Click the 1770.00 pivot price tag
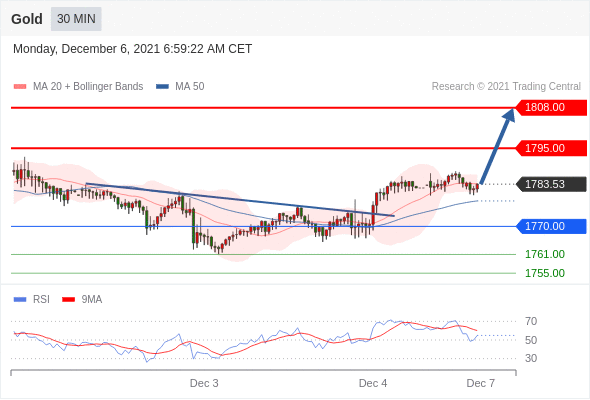The width and height of the screenshot is (590, 400). (551, 227)
